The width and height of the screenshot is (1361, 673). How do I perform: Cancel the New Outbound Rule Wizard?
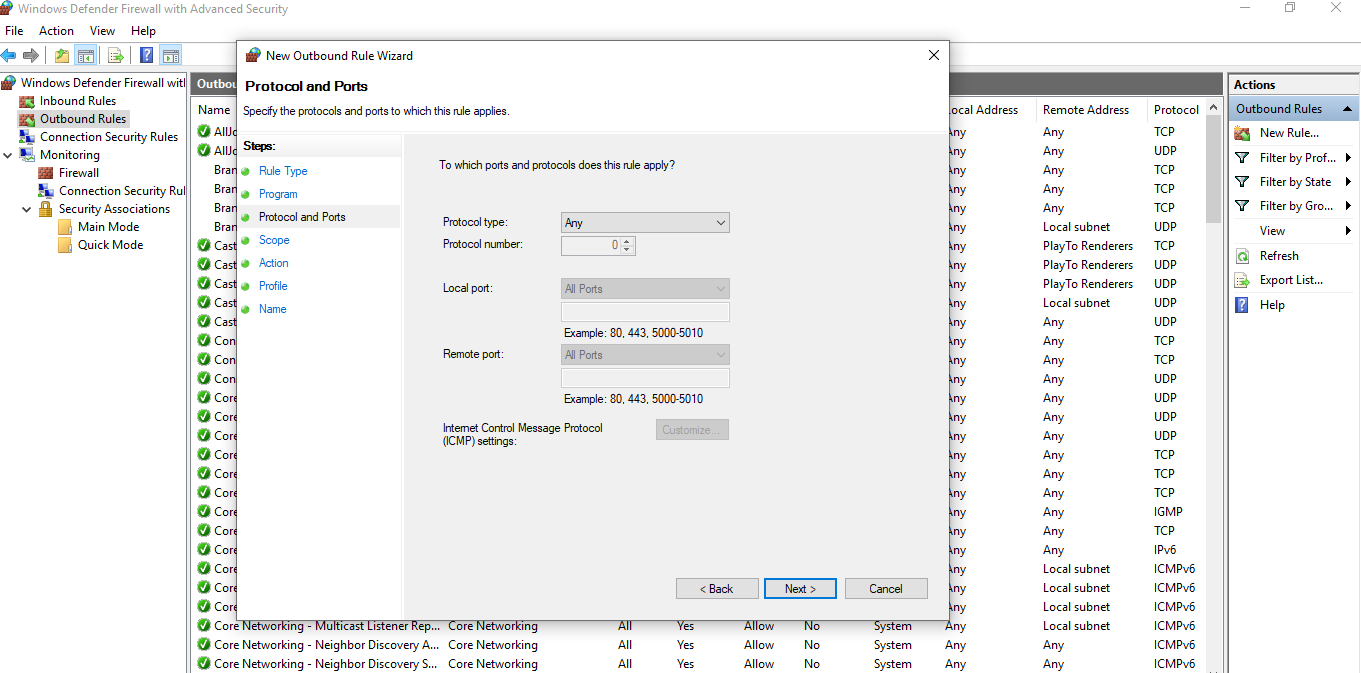click(886, 588)
